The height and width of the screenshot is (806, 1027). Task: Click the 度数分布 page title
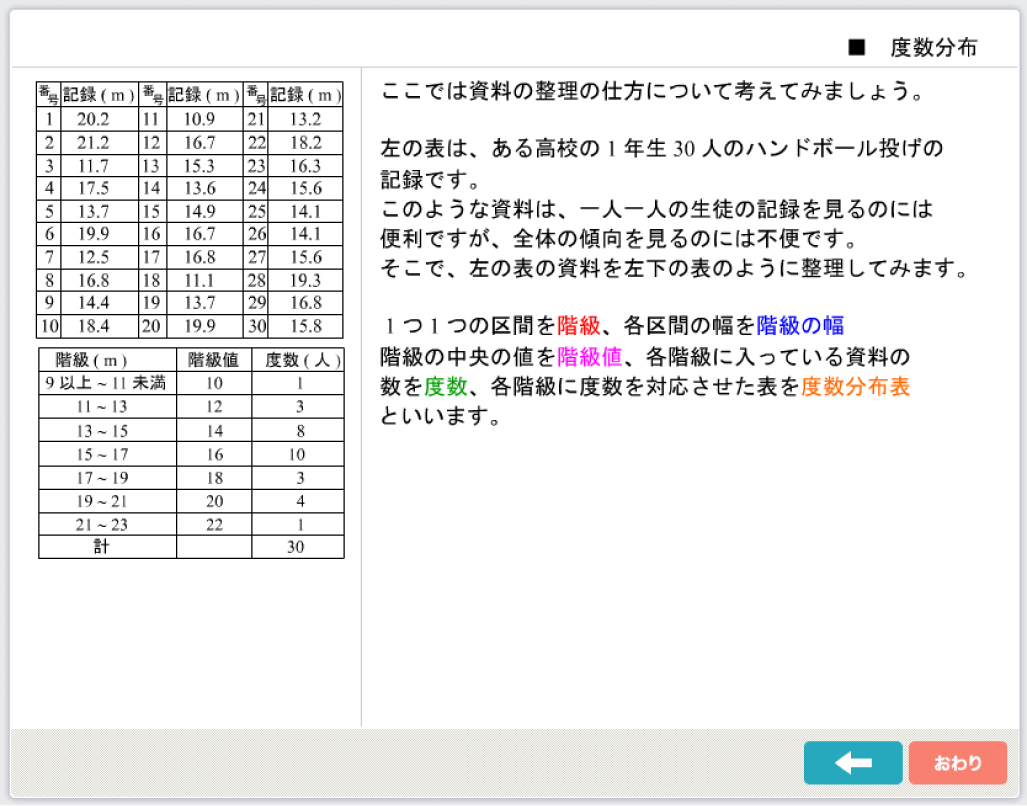[x=933, y=47]
